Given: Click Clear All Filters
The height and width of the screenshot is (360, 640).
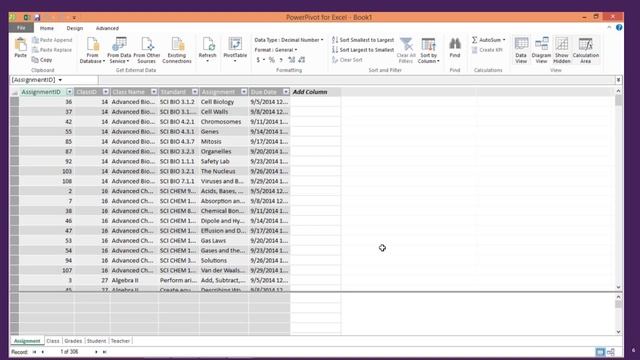Looking at the screenshot, I should coord(406,50).
